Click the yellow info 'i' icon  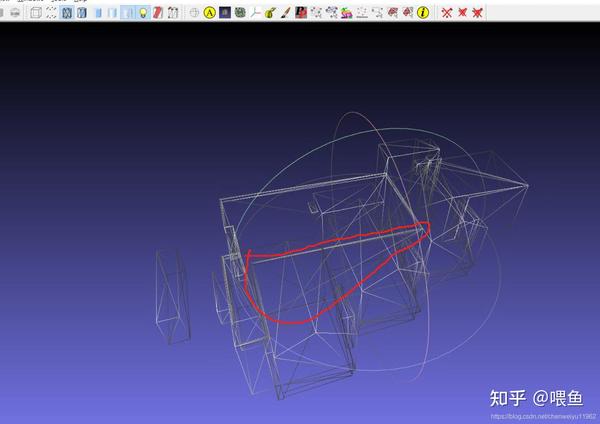pos(423,13)
